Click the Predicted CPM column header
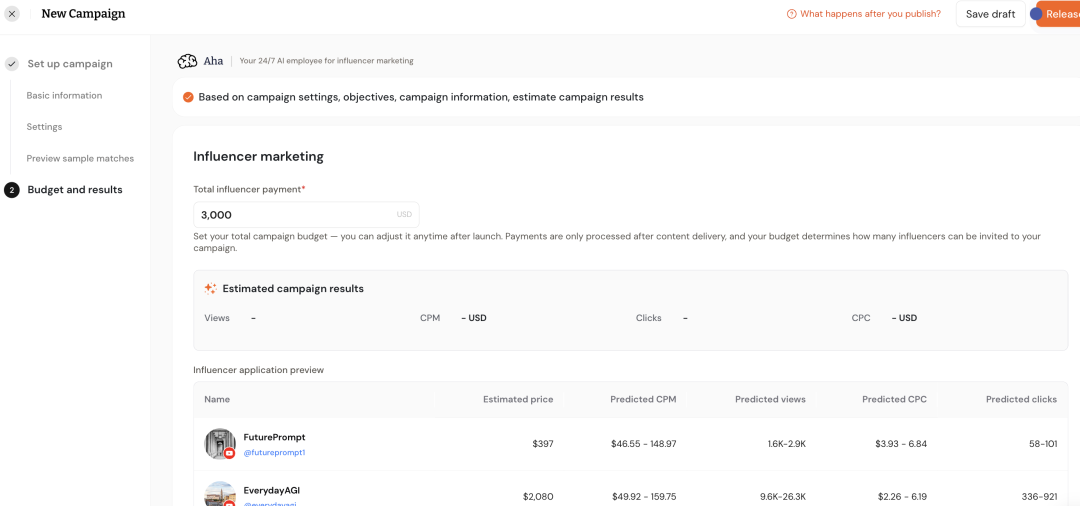The width and height of the screenshot is (1080, 506). (643, 399)
